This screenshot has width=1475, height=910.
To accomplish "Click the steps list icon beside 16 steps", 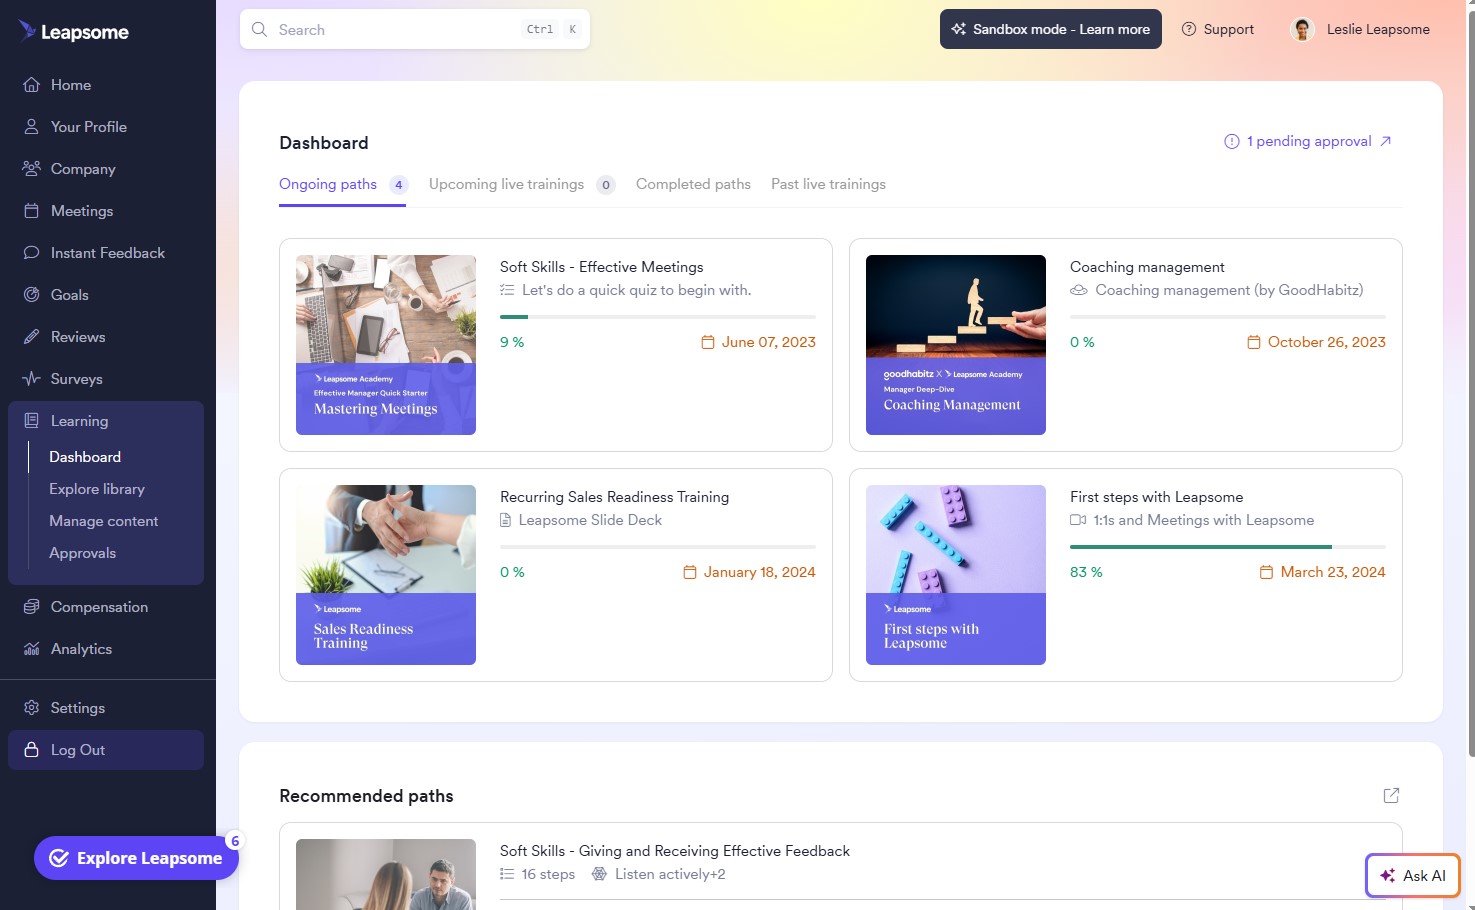I will click(x=507, y=874).
